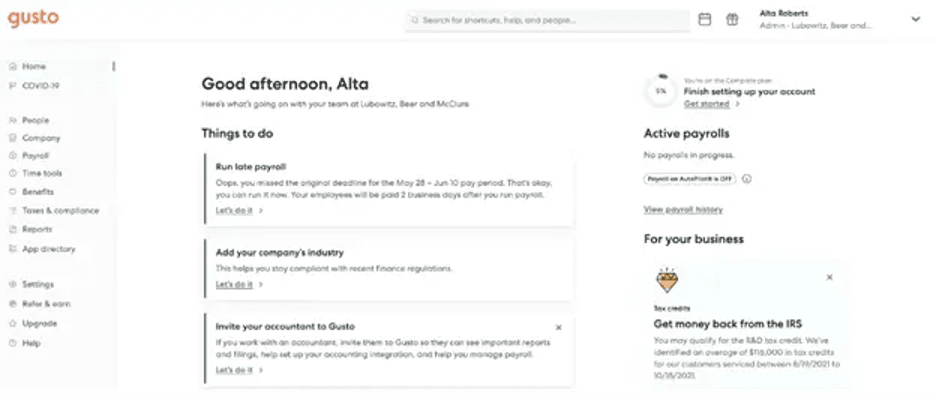Open the Help menu item
936x394 pixels.
pos(32,343)
